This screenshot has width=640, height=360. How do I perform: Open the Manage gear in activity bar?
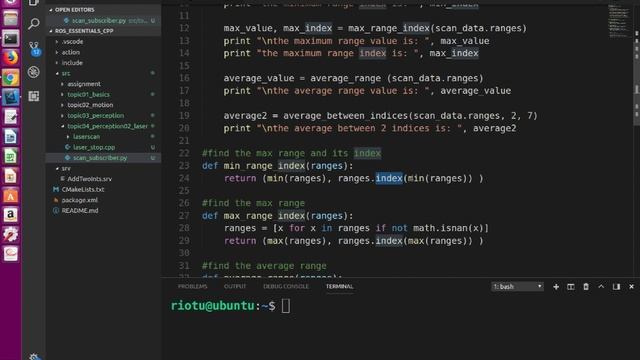[34, 357]
